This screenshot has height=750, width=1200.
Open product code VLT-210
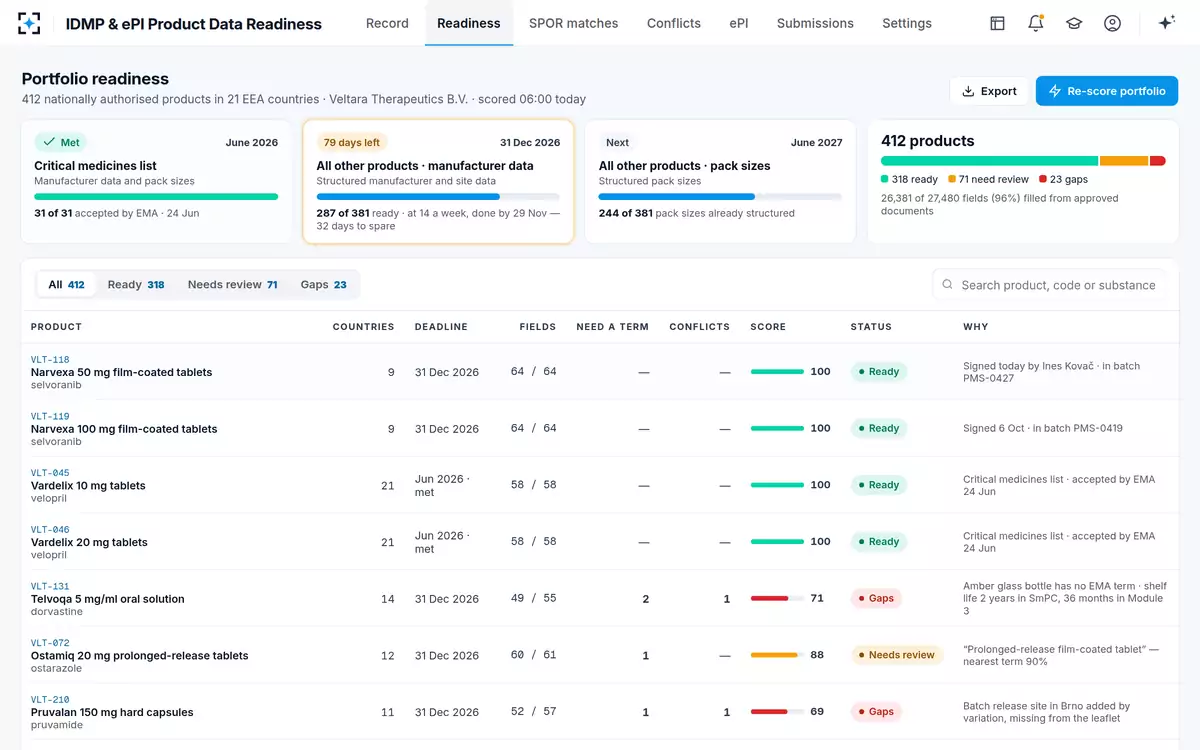[50, 701]
